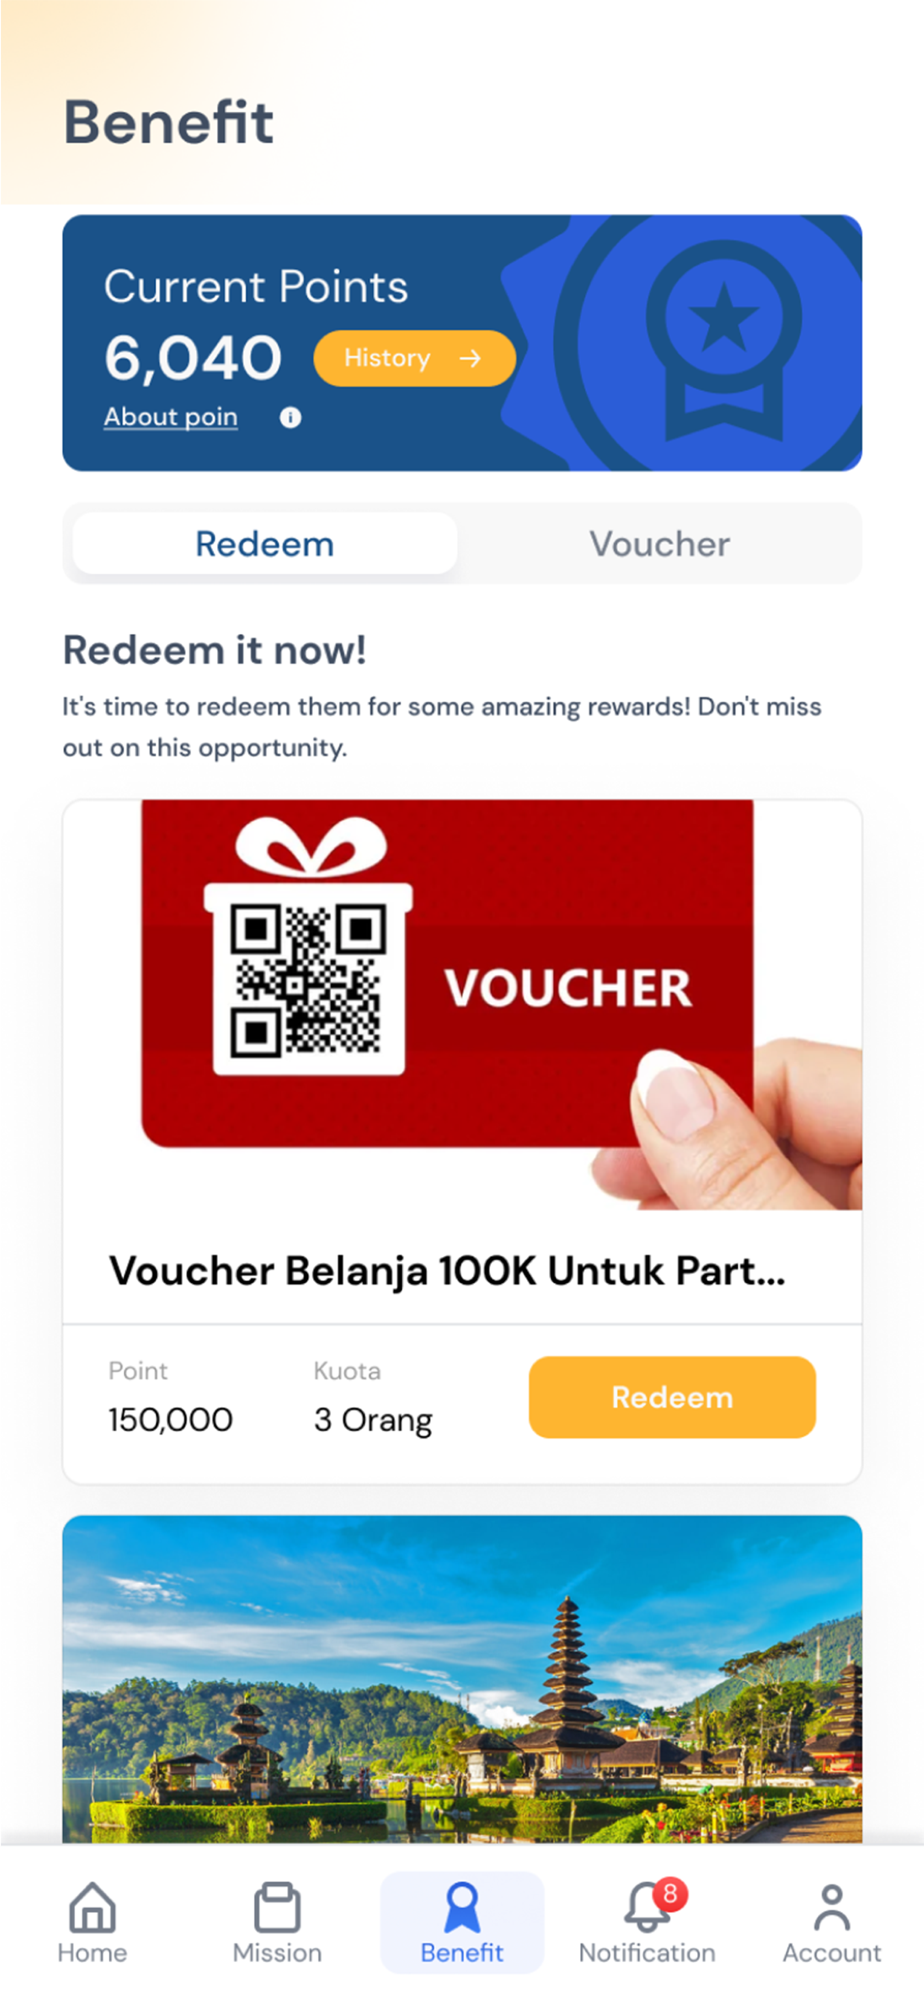
Task: Open the Bali temple reward image
Action: [x=462, y=1679]
